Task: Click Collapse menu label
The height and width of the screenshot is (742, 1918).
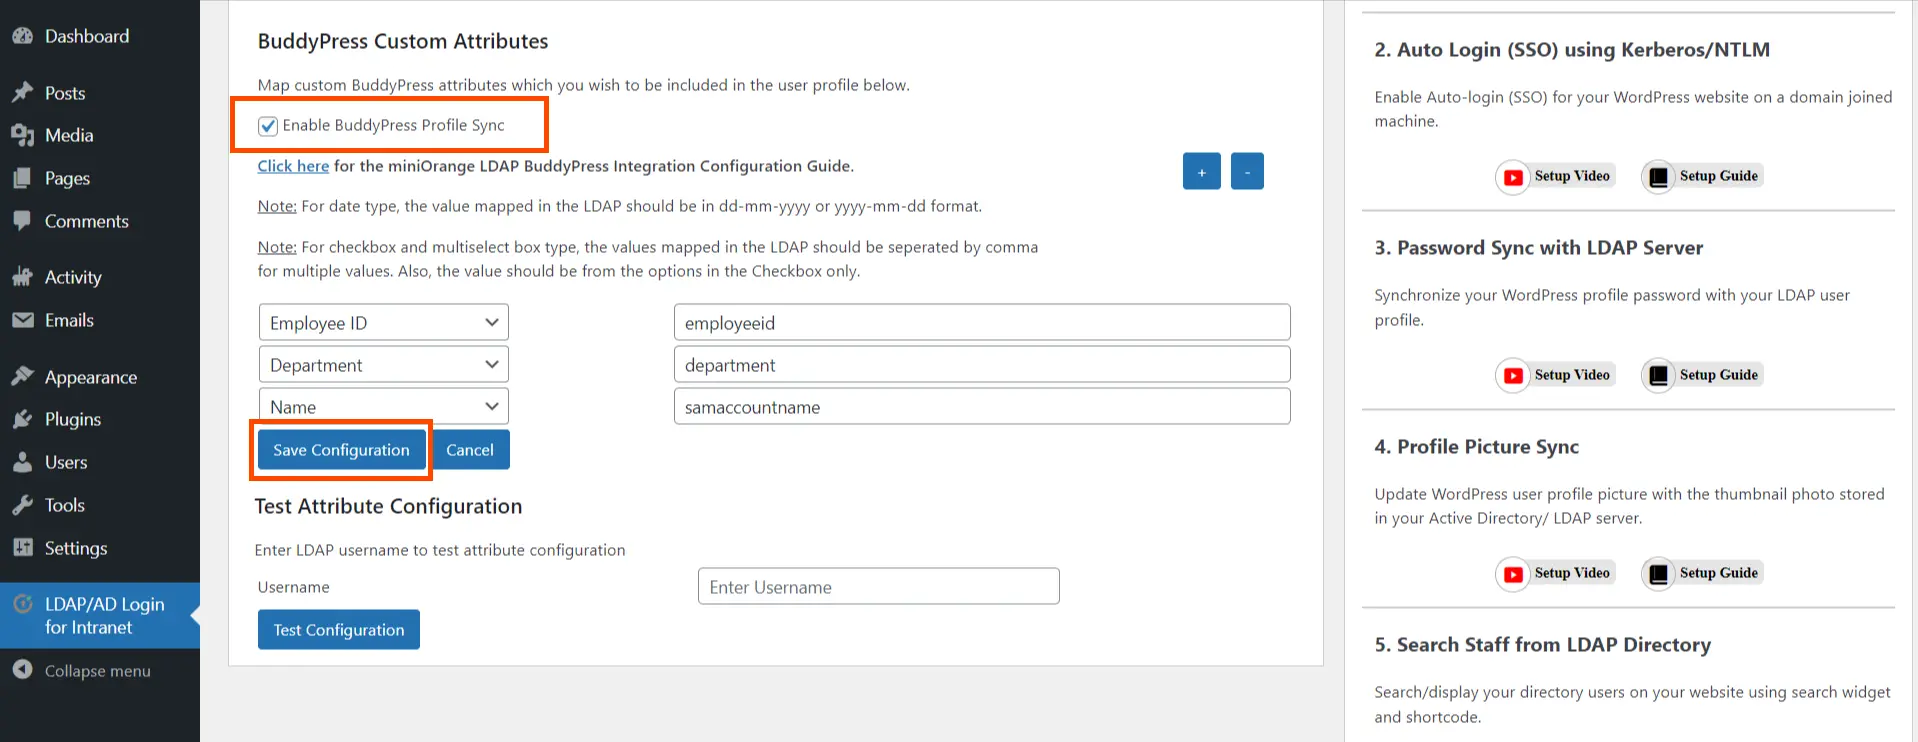Action: click(97, 671)
